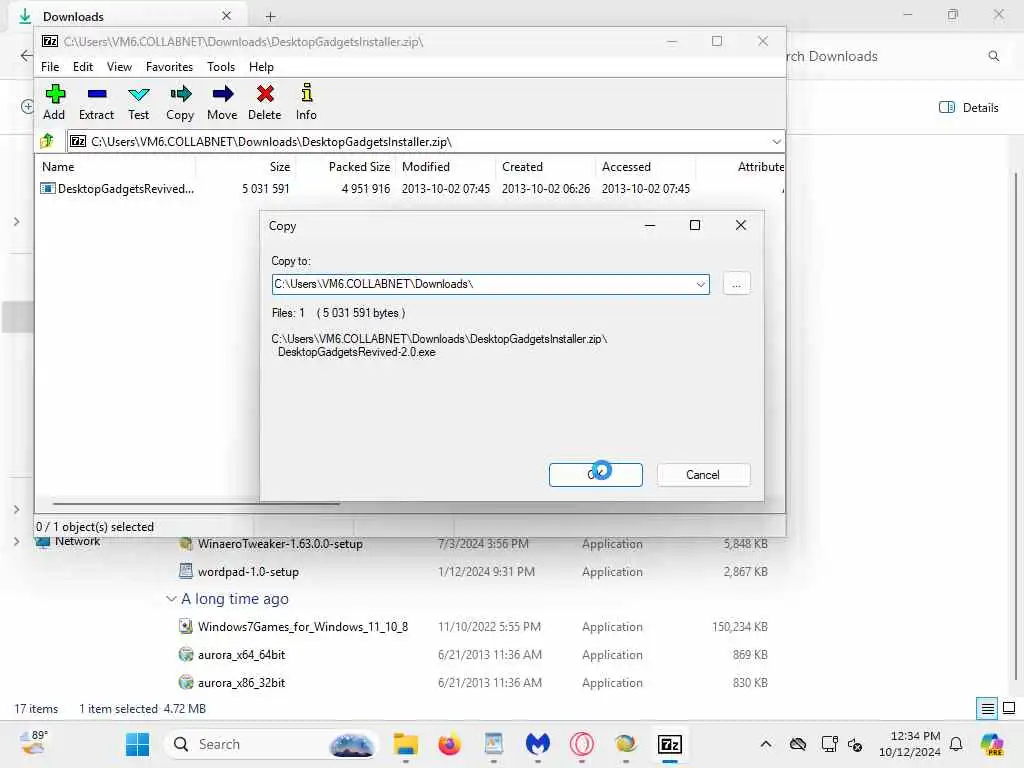Select Windows7Games_for_Windows_11_10_8 file
This screenshot has height=768, width=1024.
pos(303,627)
